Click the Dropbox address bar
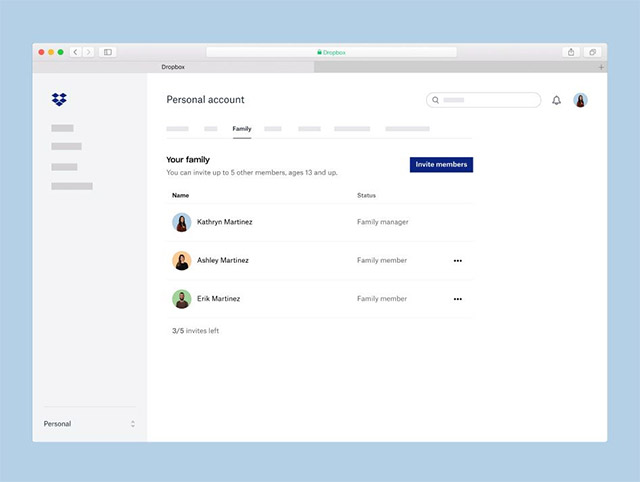 click(331, 52)
